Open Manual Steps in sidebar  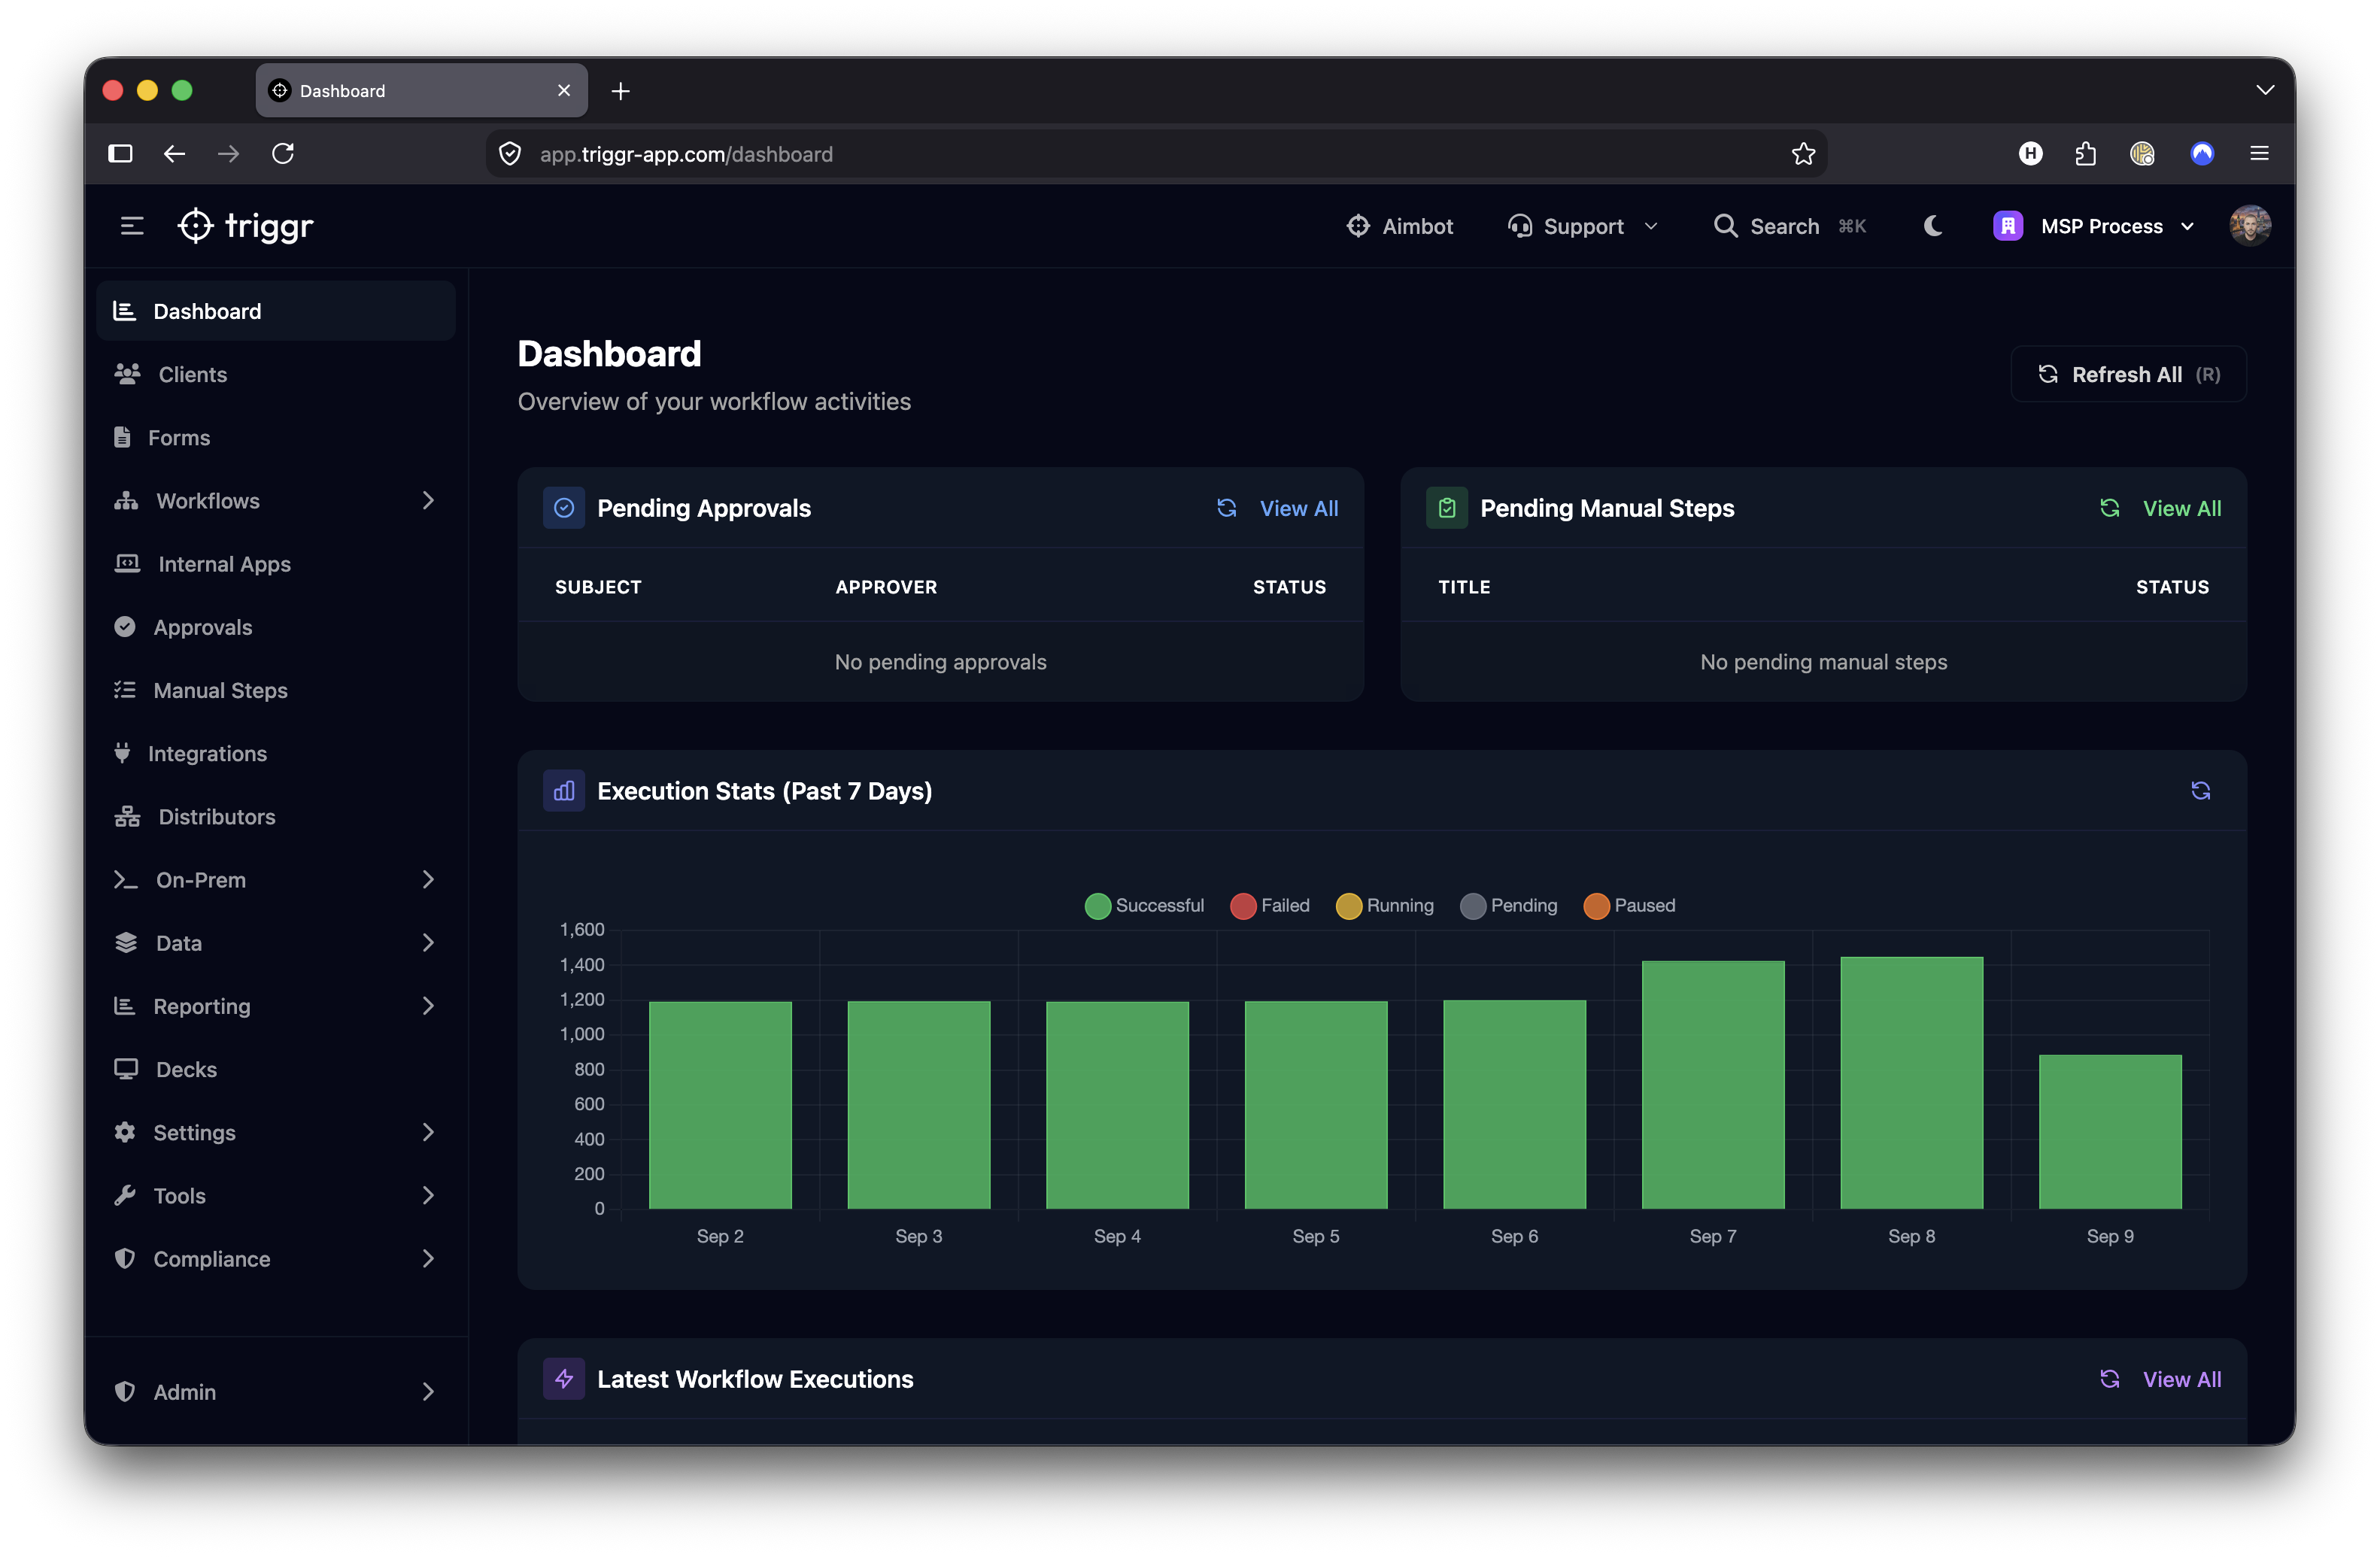[275, 690]
